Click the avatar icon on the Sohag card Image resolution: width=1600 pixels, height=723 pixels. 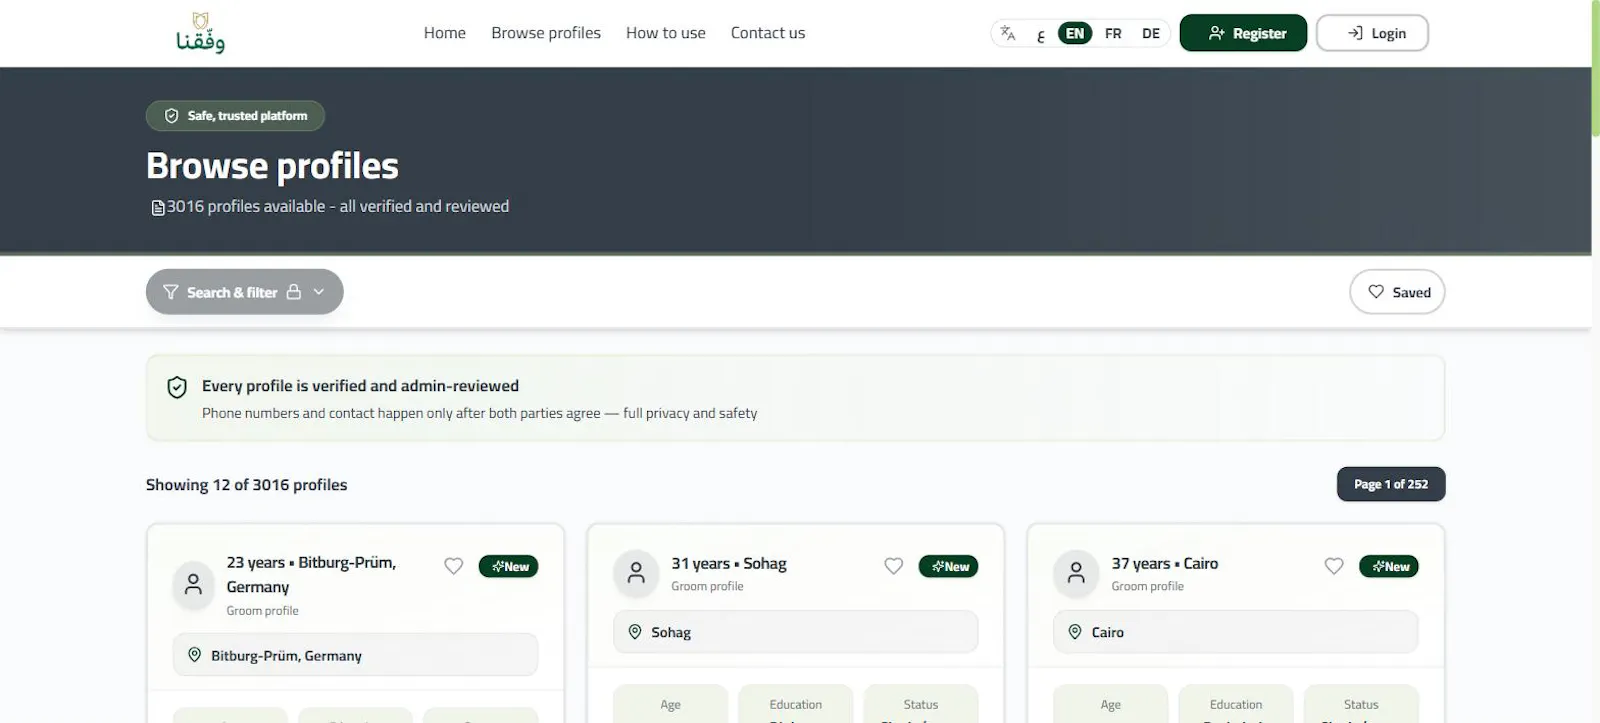tap(636, 573)
